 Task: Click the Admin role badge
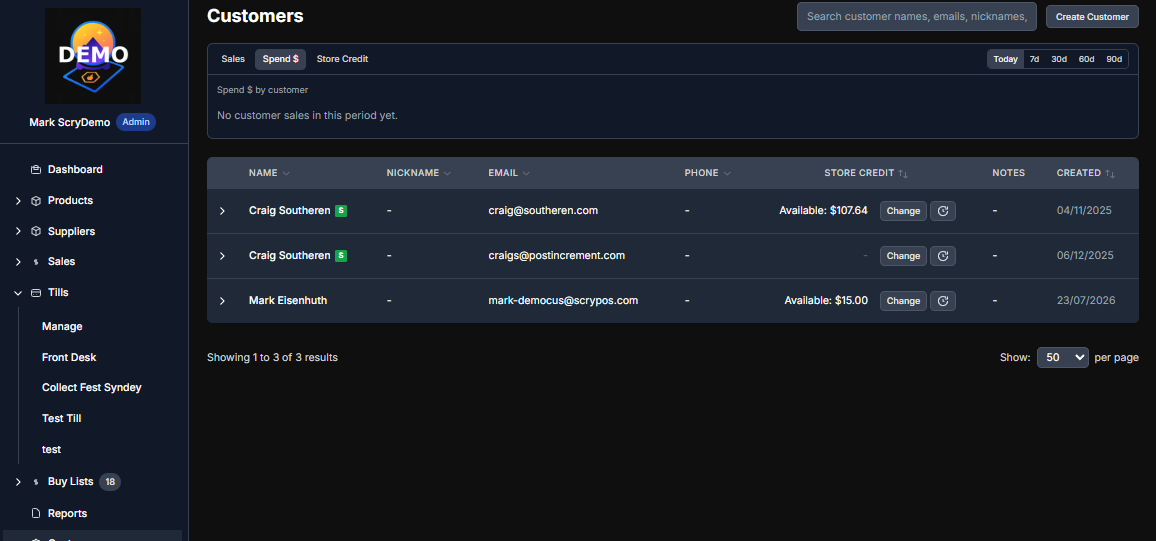coord(136,122)
